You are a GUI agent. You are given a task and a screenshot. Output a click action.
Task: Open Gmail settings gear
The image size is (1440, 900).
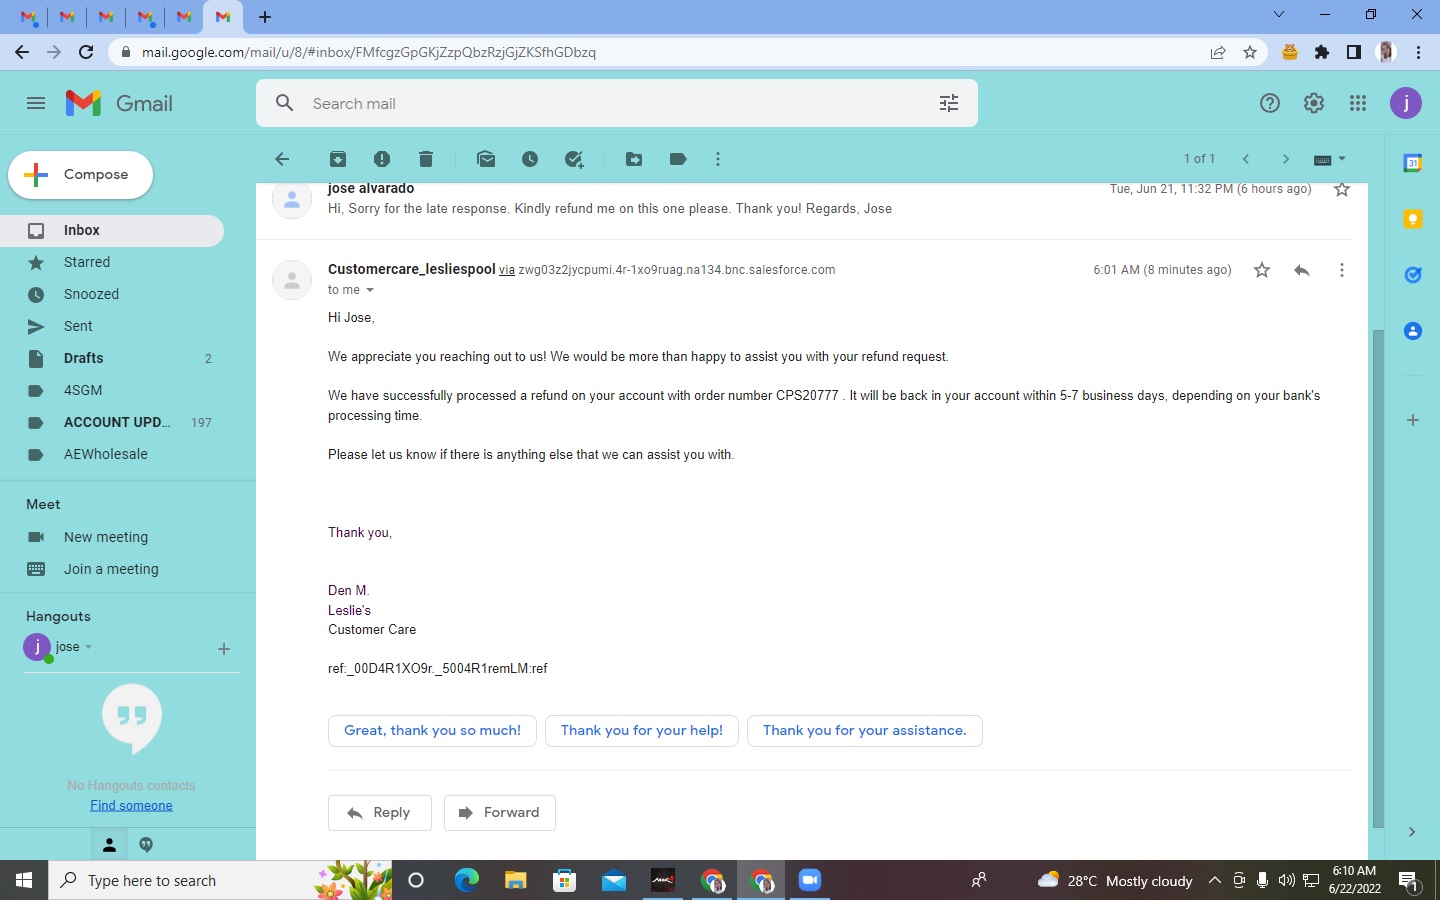pos(1314,103)
